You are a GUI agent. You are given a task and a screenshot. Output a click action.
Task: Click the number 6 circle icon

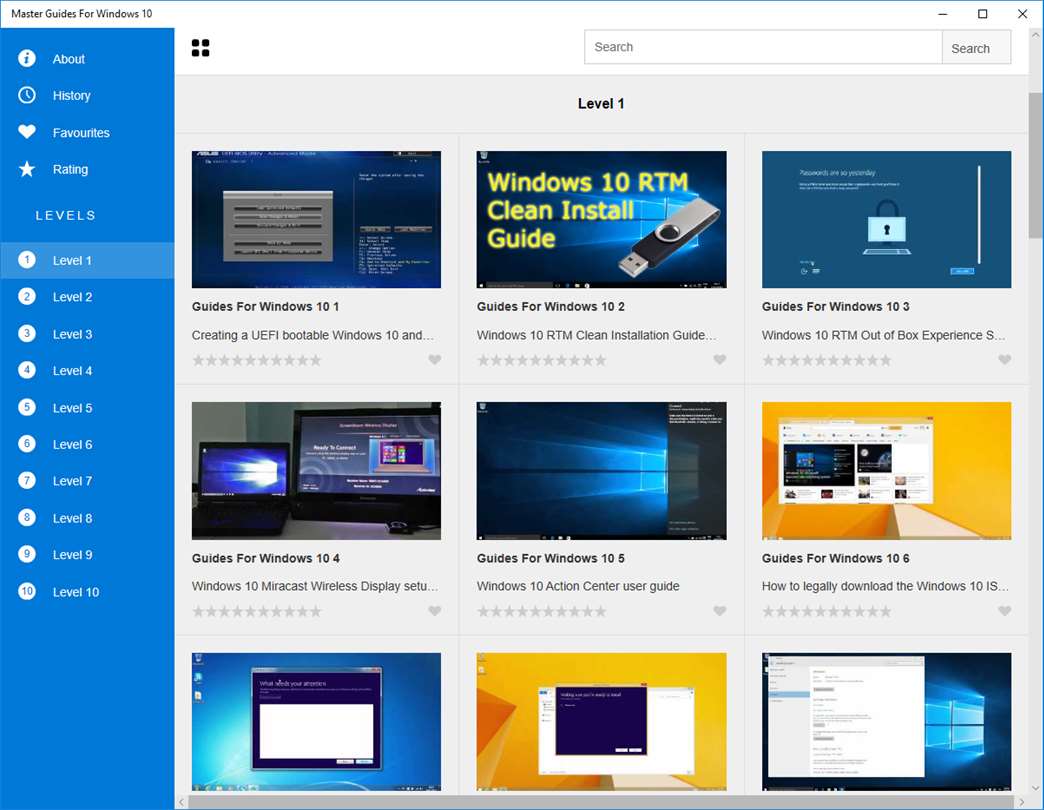[x=27, y=444]
